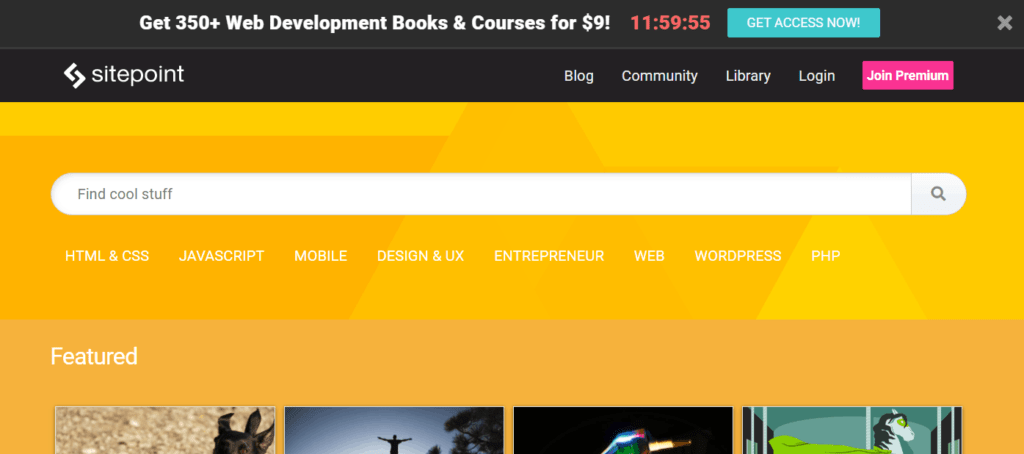The image size is (1024, 454).
Task: Open the Blog link
Action: click(x=579, y=76)
